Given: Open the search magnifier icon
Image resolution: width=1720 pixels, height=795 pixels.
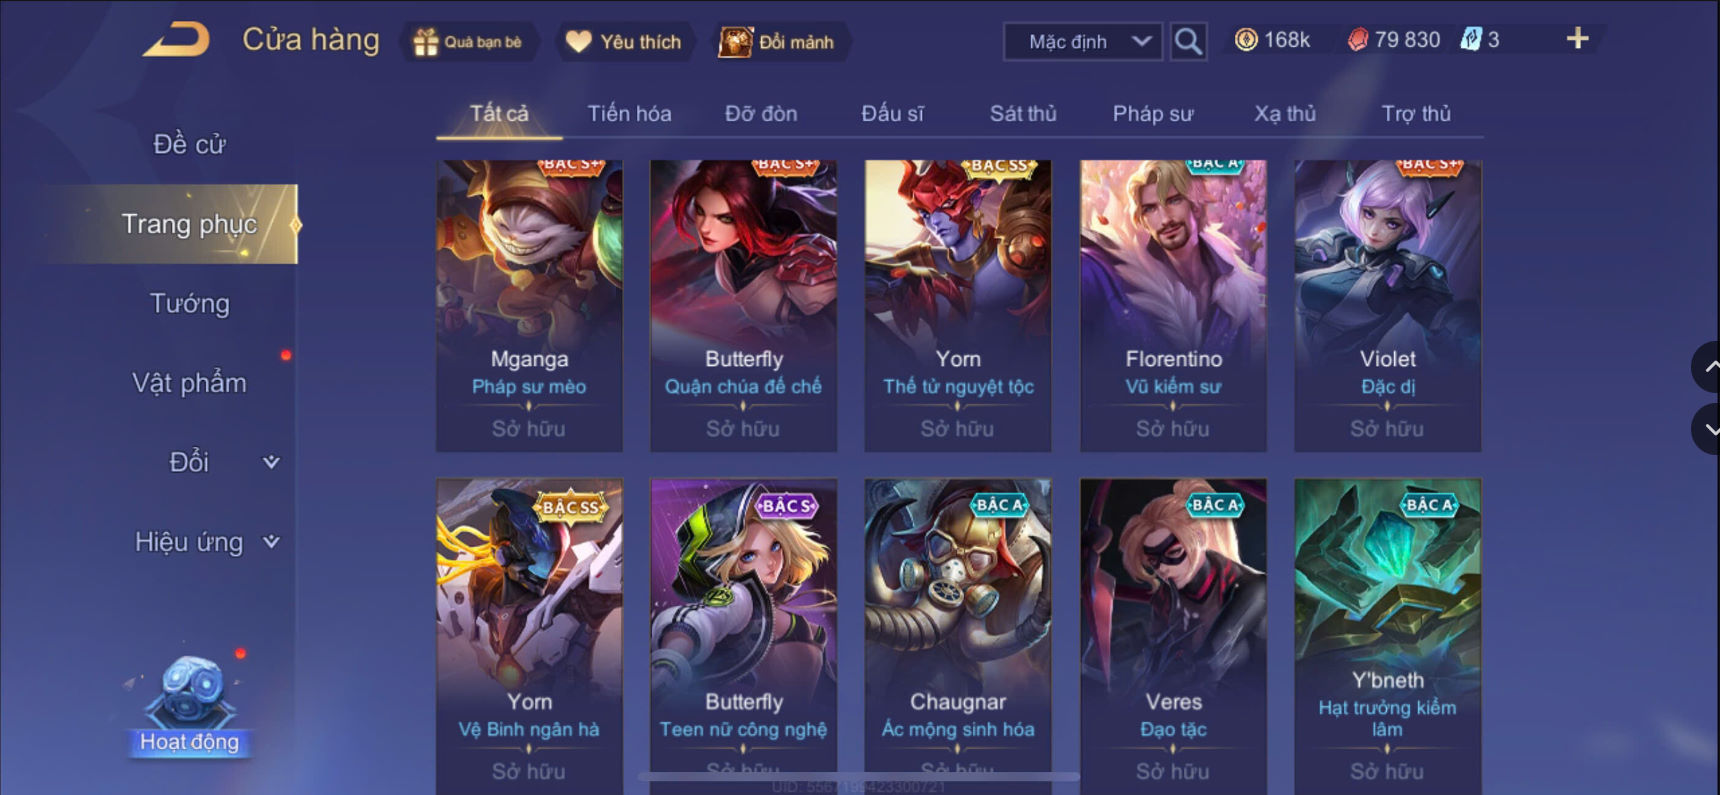Looking at the screenshot, I should click(x=1188, y=42).
